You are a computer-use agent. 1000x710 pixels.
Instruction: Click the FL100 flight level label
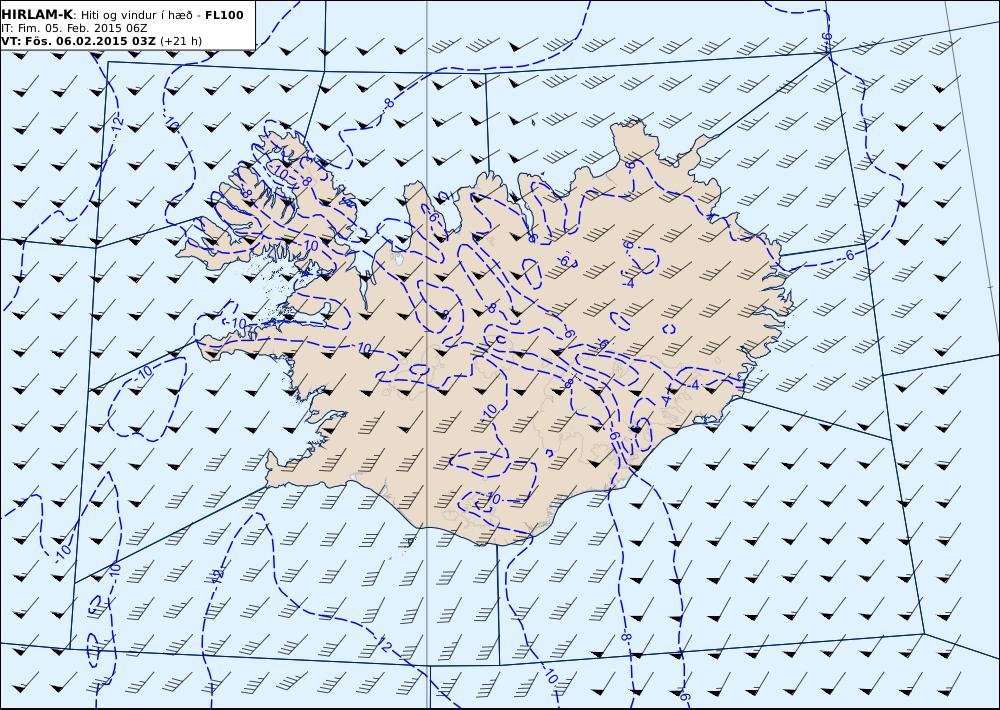(224, 15)
